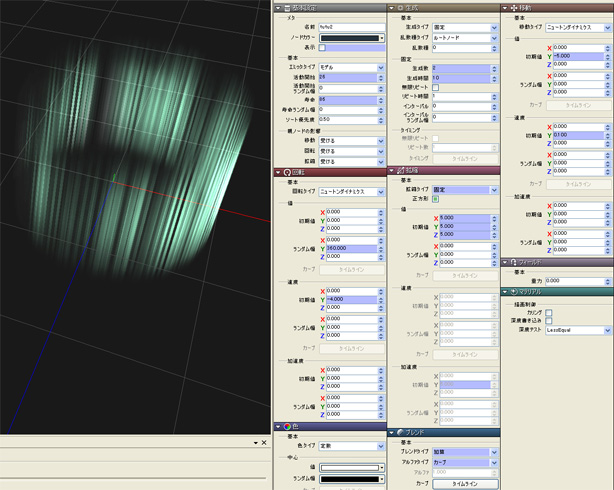Click the 回転 rotation header icon
Image resolution: width=614 pixels, height=490 pixels.
click(x=287, y=172)
